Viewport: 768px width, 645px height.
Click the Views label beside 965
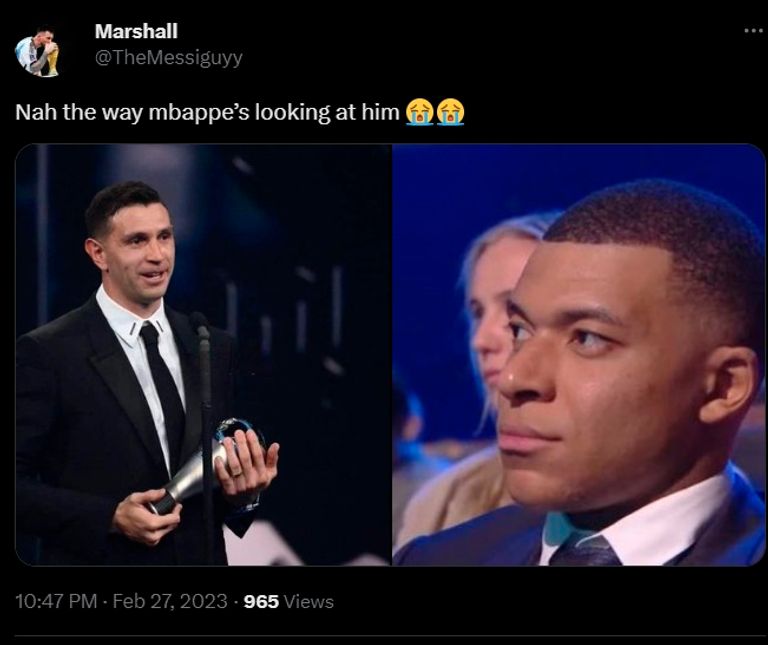coord(309,601)
